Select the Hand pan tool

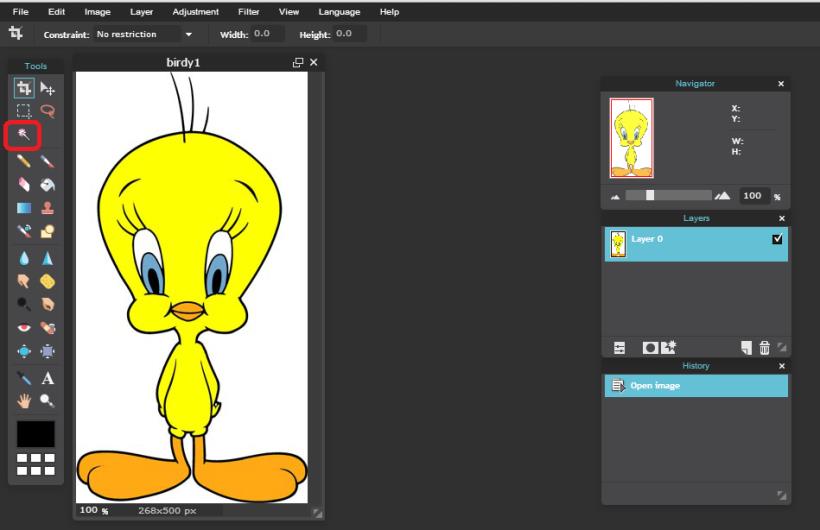pos(24,401)
